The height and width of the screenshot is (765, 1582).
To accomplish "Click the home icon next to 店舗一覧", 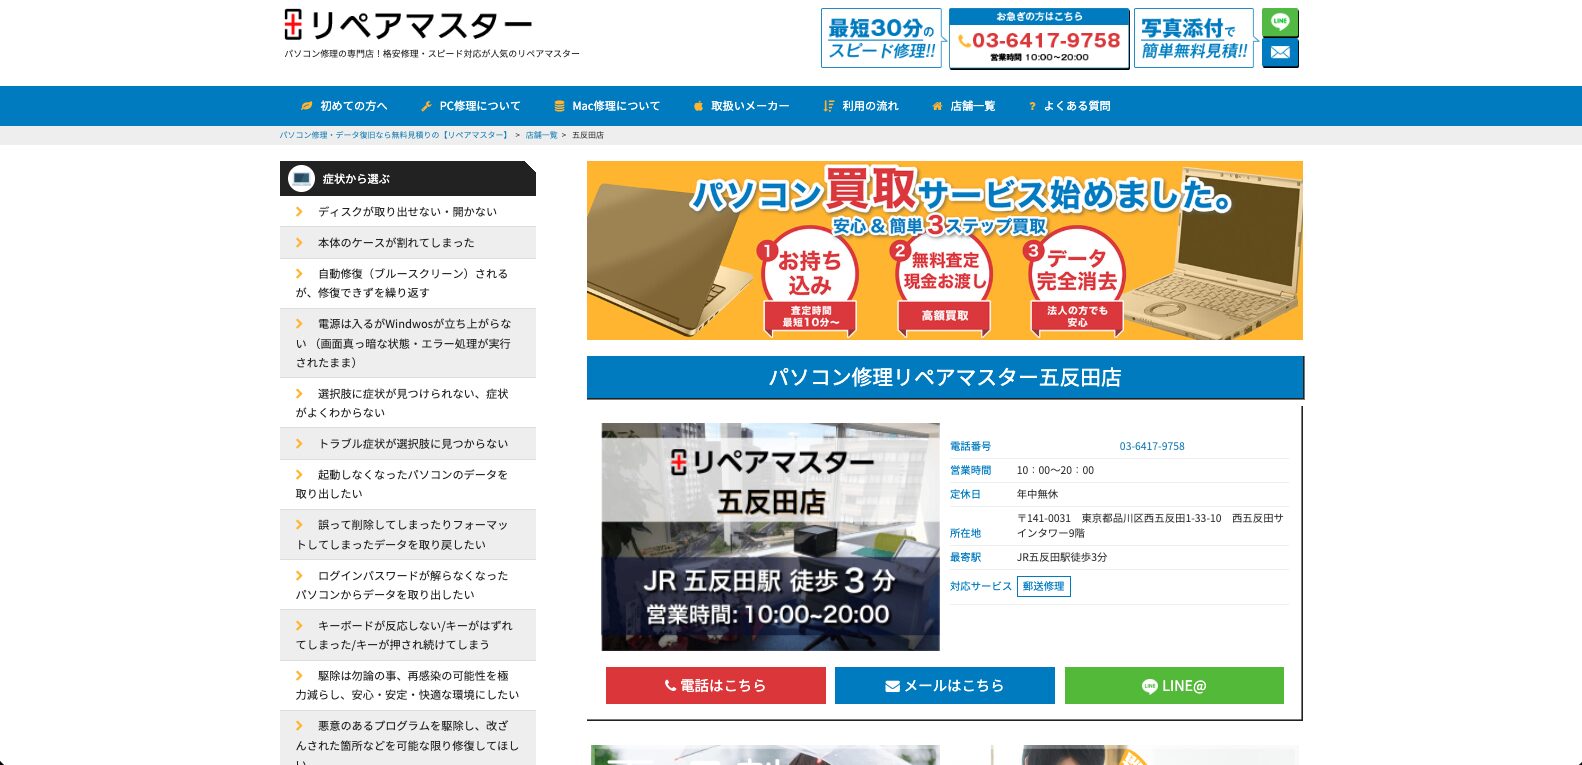I will coord(937,106).
